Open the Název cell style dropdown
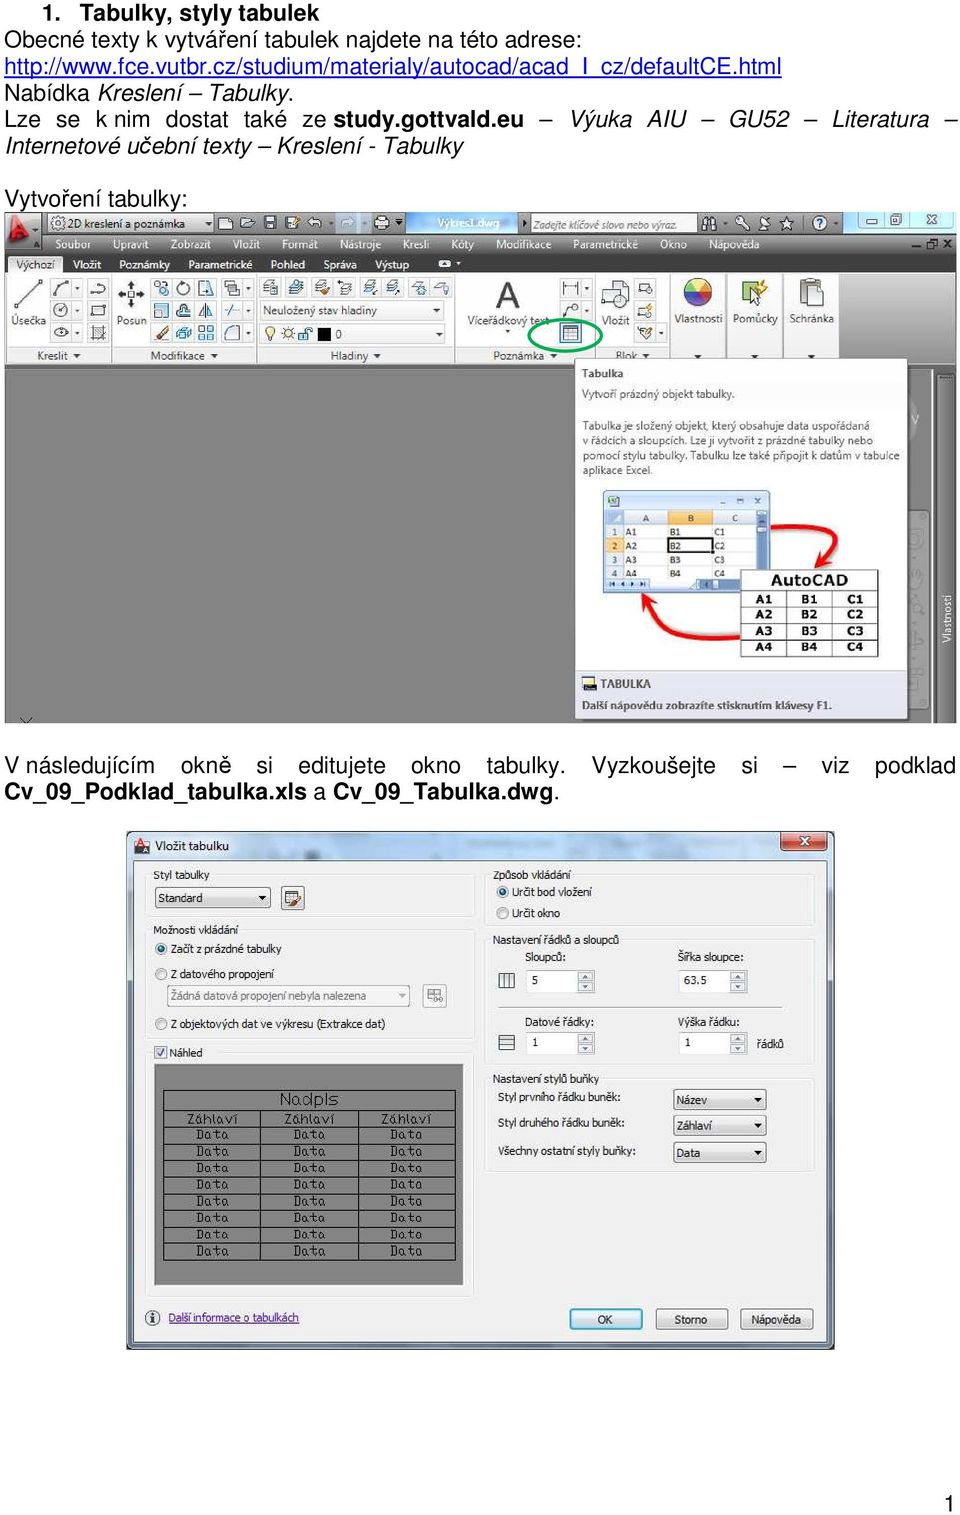 (719, 1100)
